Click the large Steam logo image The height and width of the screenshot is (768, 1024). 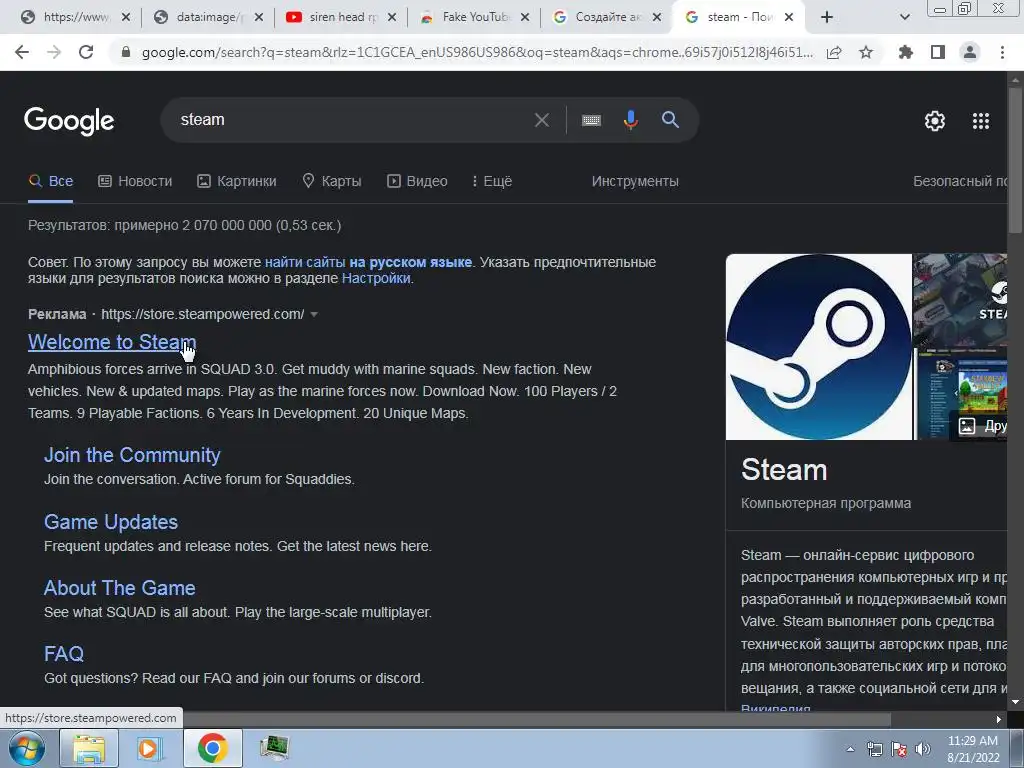click(818, 347)
